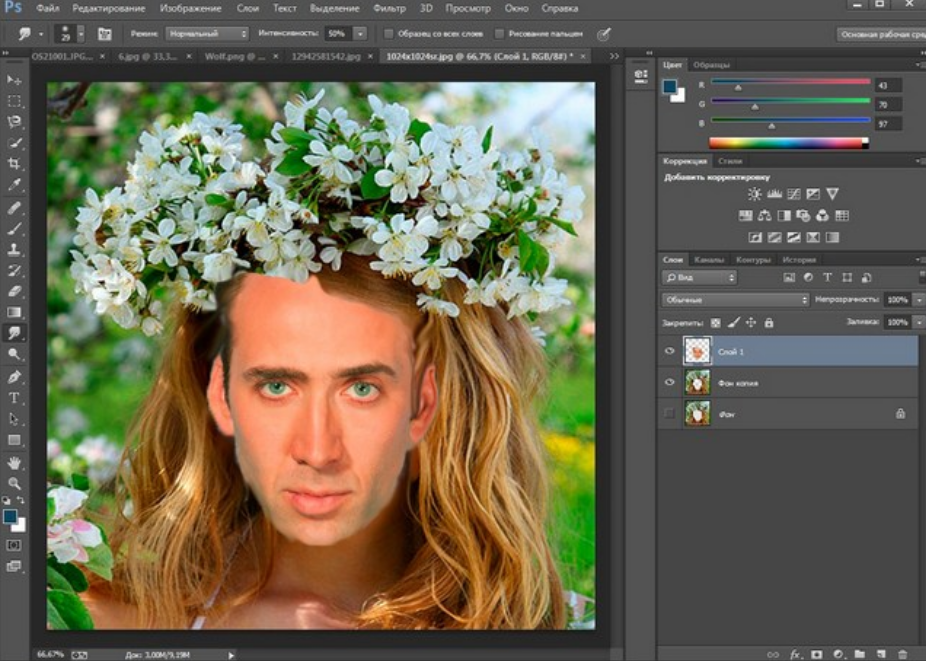Viewport: 926px width, 661px height.
Task: Click the Основная рабочая среда workspace button
Action: 880,34
